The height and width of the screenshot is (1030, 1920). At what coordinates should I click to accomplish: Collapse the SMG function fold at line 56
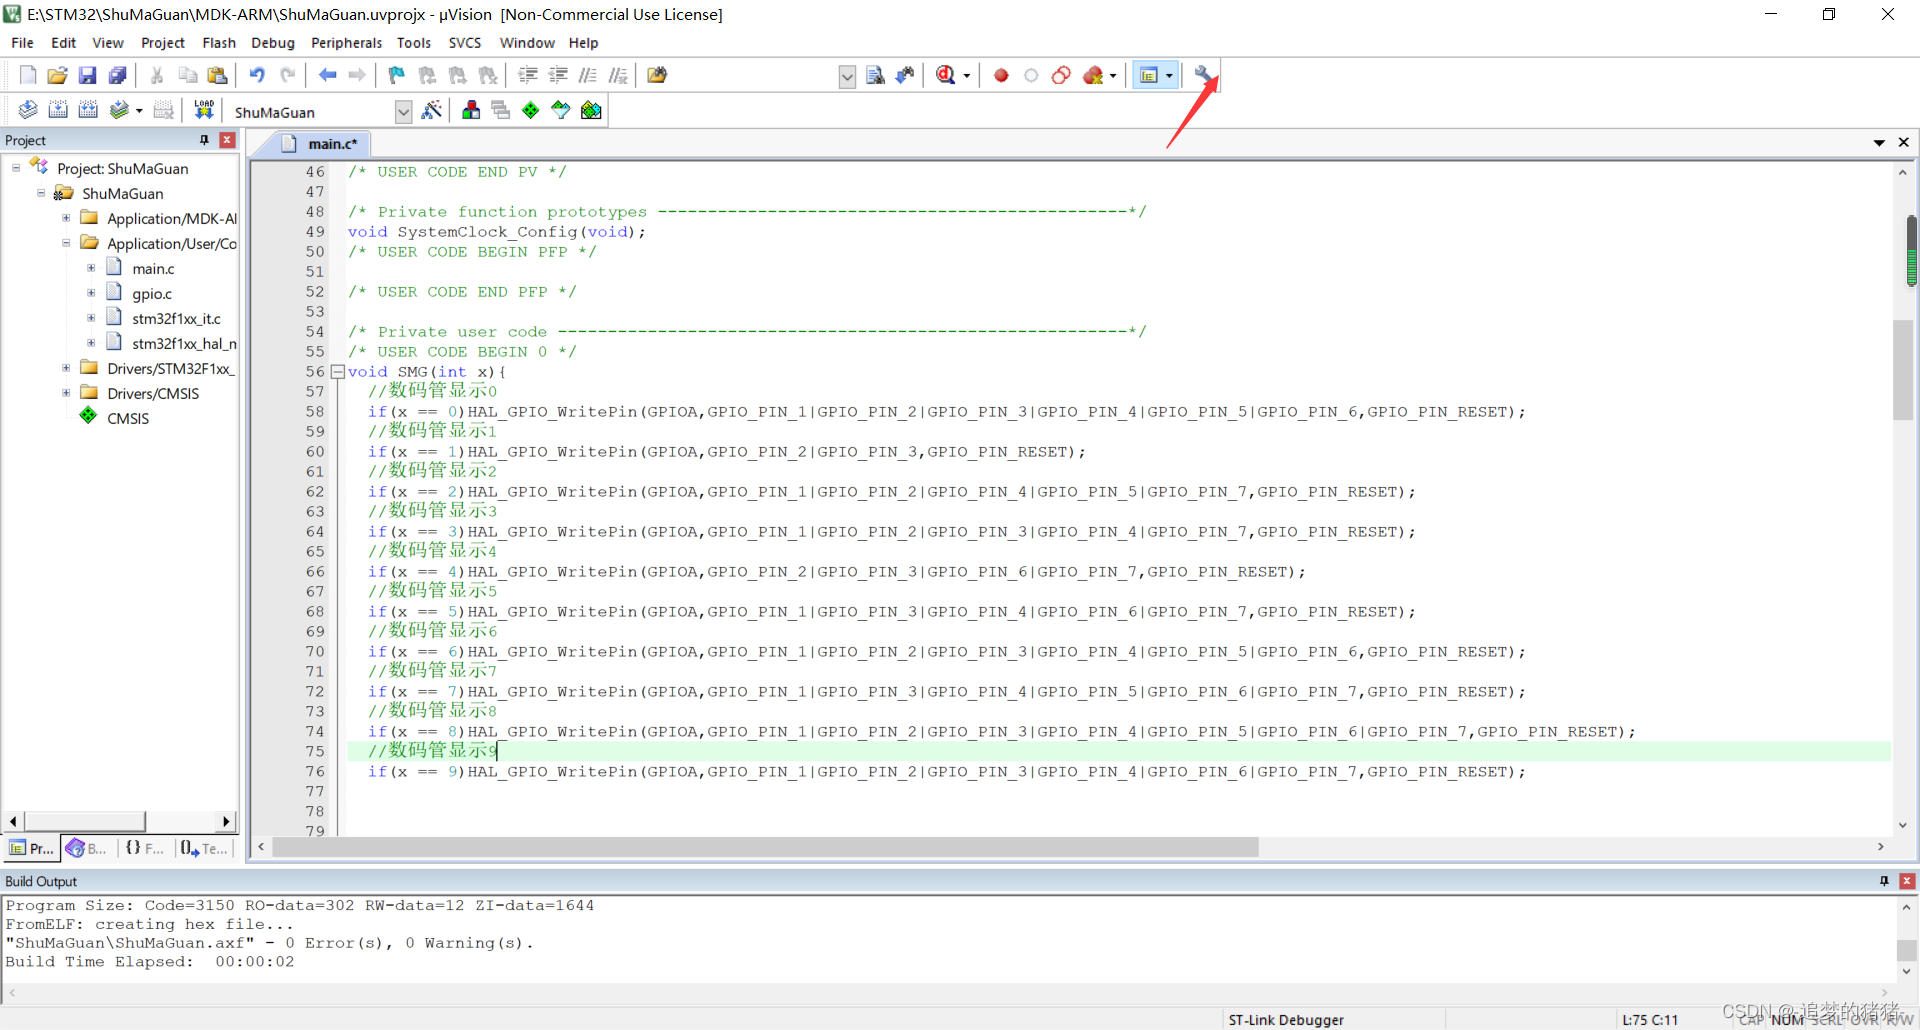coord(338,372)
